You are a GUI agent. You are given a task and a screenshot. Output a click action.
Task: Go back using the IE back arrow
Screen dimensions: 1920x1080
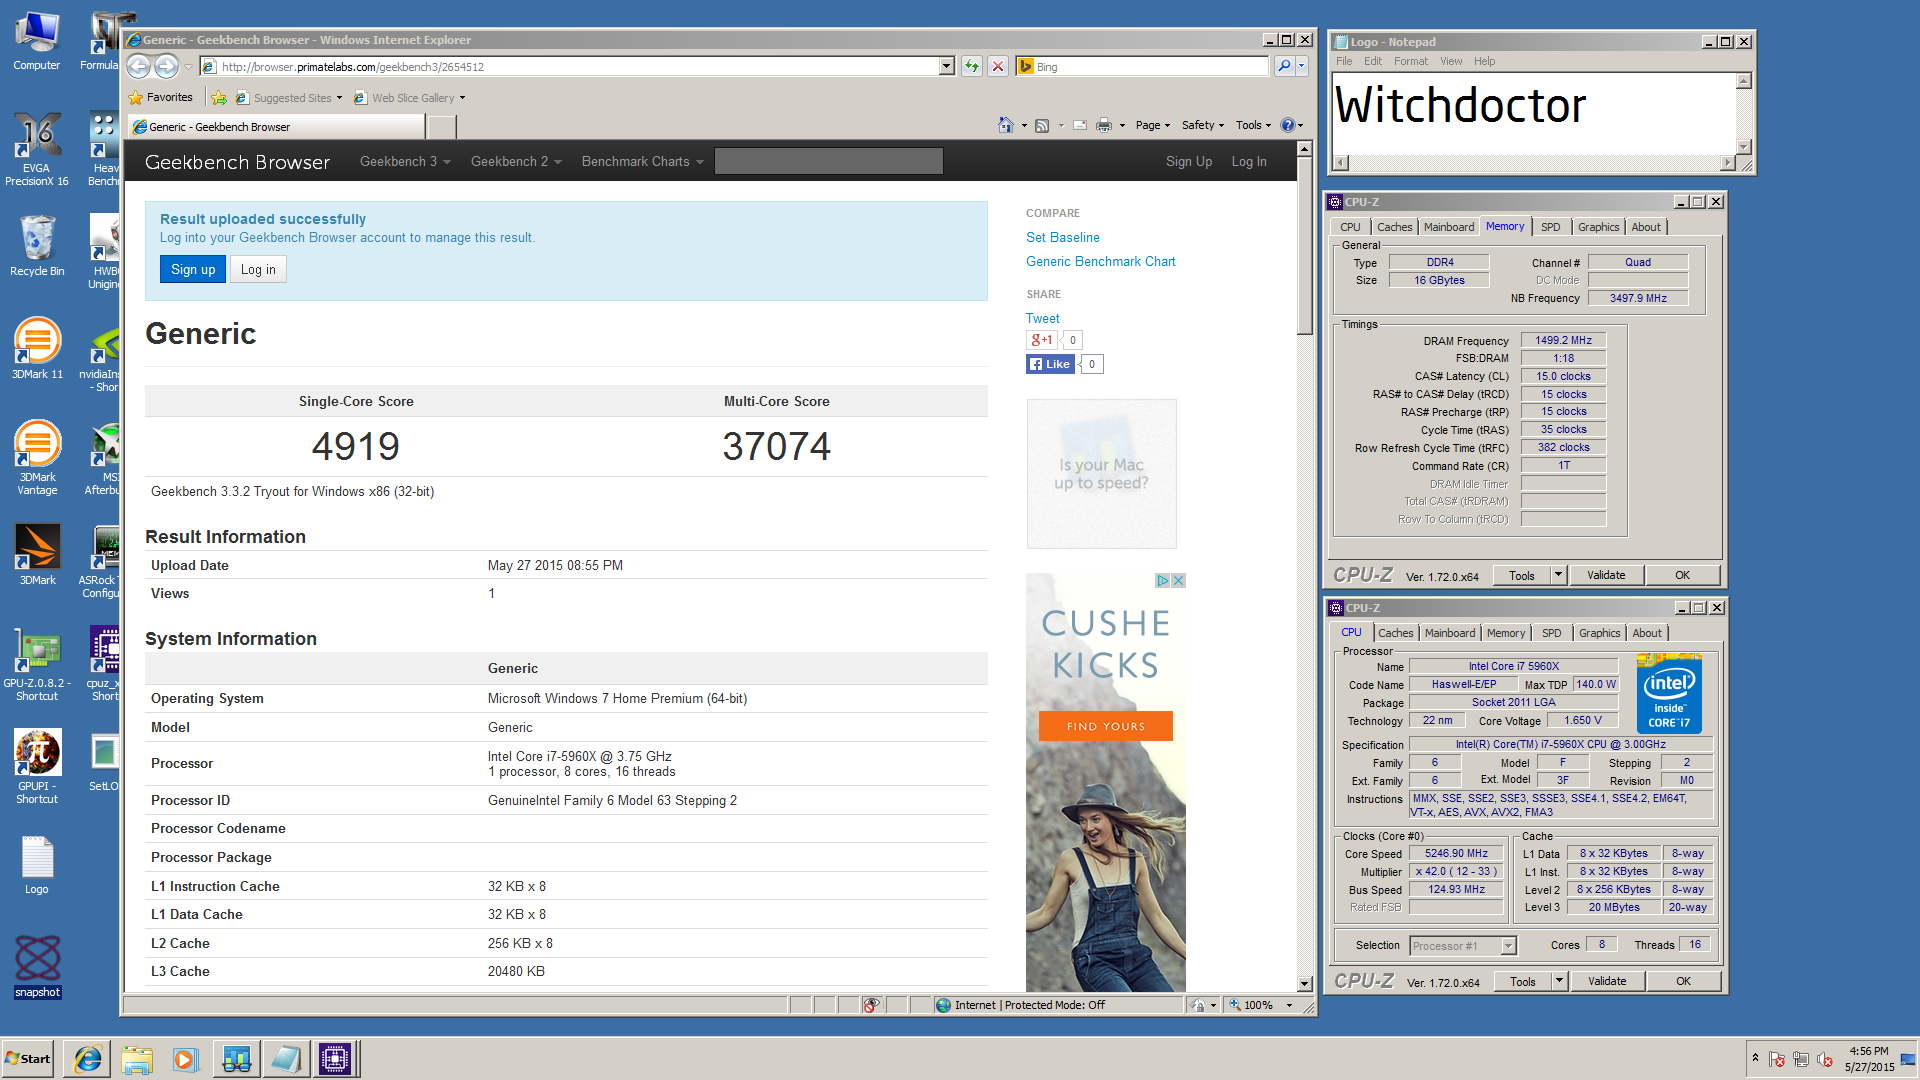click(139, 66)
